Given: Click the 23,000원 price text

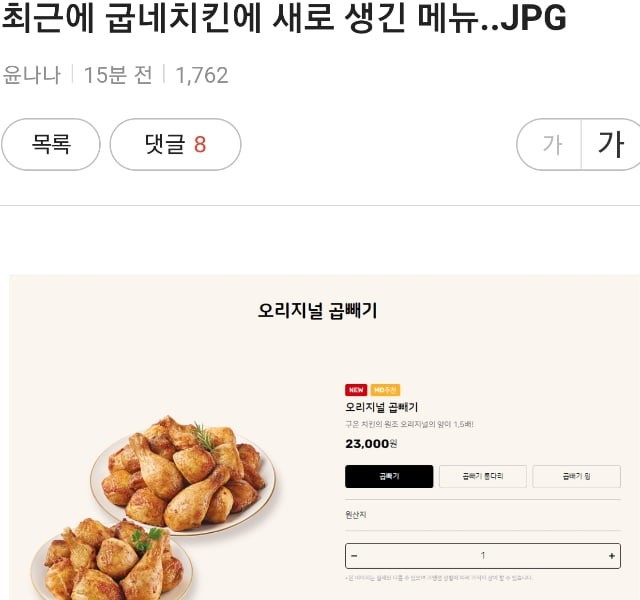Looking at the screenshot, I should [x=371, y=444].
